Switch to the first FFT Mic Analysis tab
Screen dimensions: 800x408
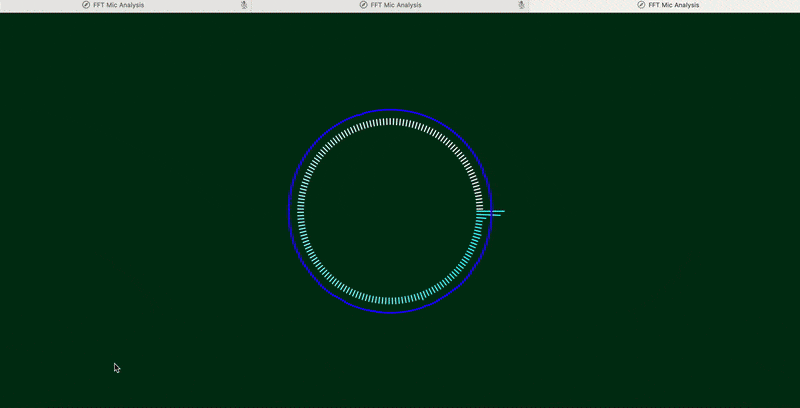point(126,5)
